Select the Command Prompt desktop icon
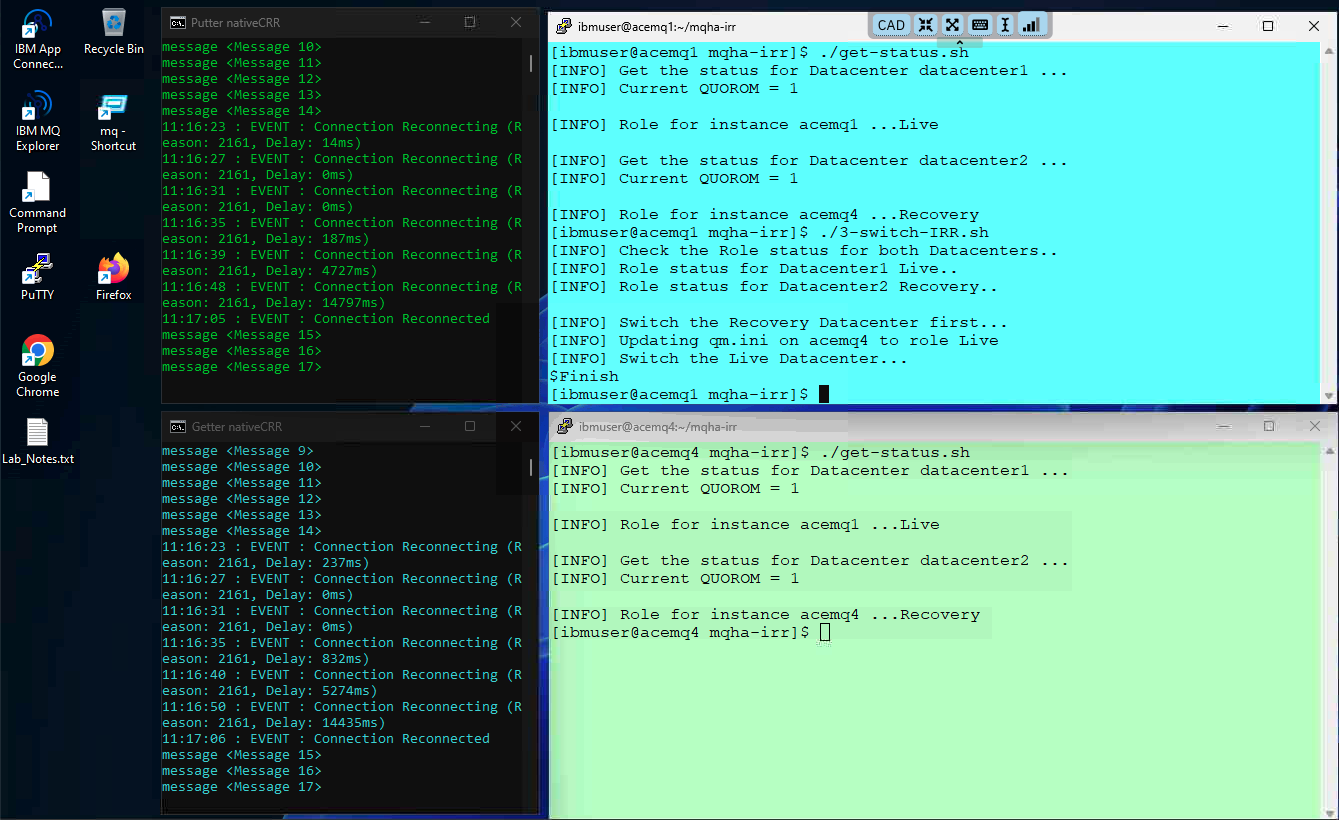The image size is (1339, 820). 38,203
